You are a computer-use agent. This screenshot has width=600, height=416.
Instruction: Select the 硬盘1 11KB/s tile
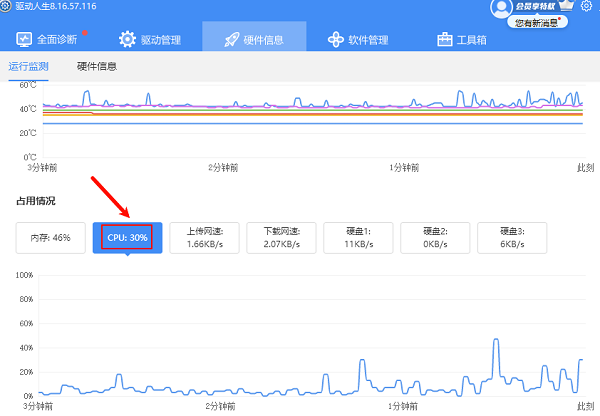[358, 238]
